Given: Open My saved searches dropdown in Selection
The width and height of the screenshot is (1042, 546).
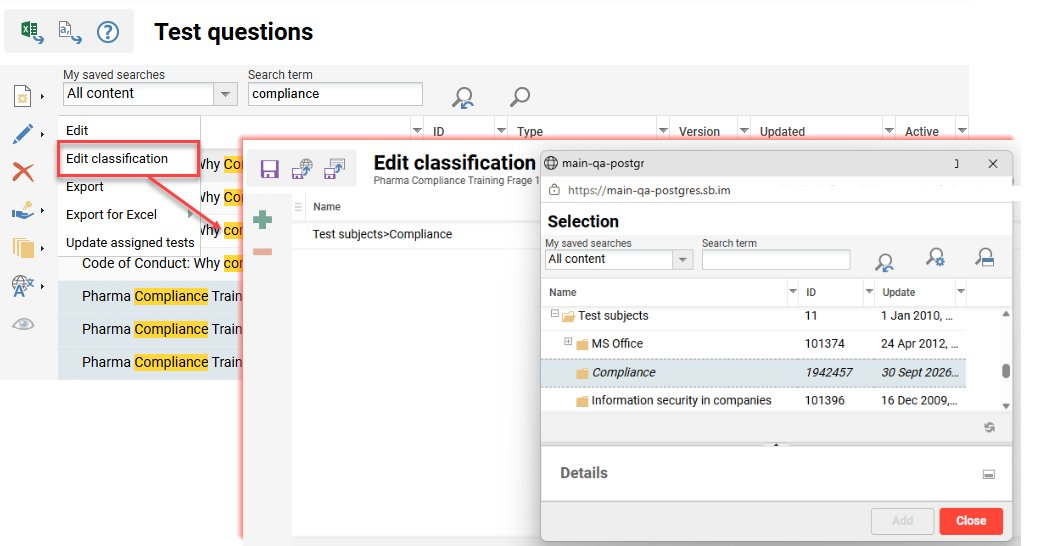Looking at the screenshot, I should 682,260.
